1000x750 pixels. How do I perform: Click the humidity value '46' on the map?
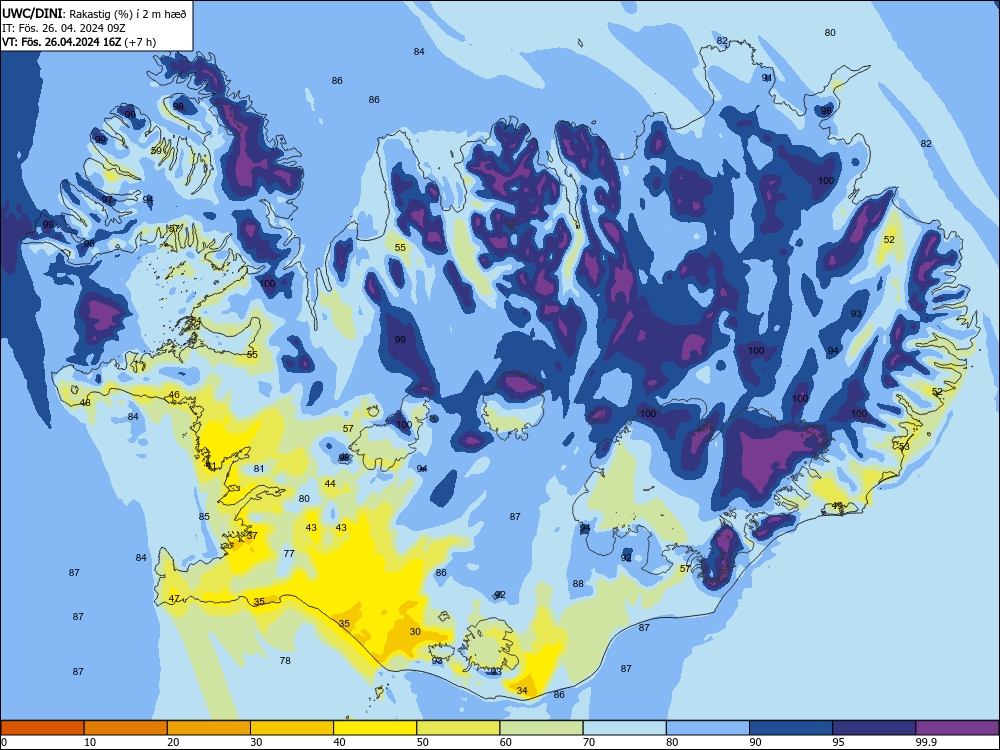coord(174,395)
